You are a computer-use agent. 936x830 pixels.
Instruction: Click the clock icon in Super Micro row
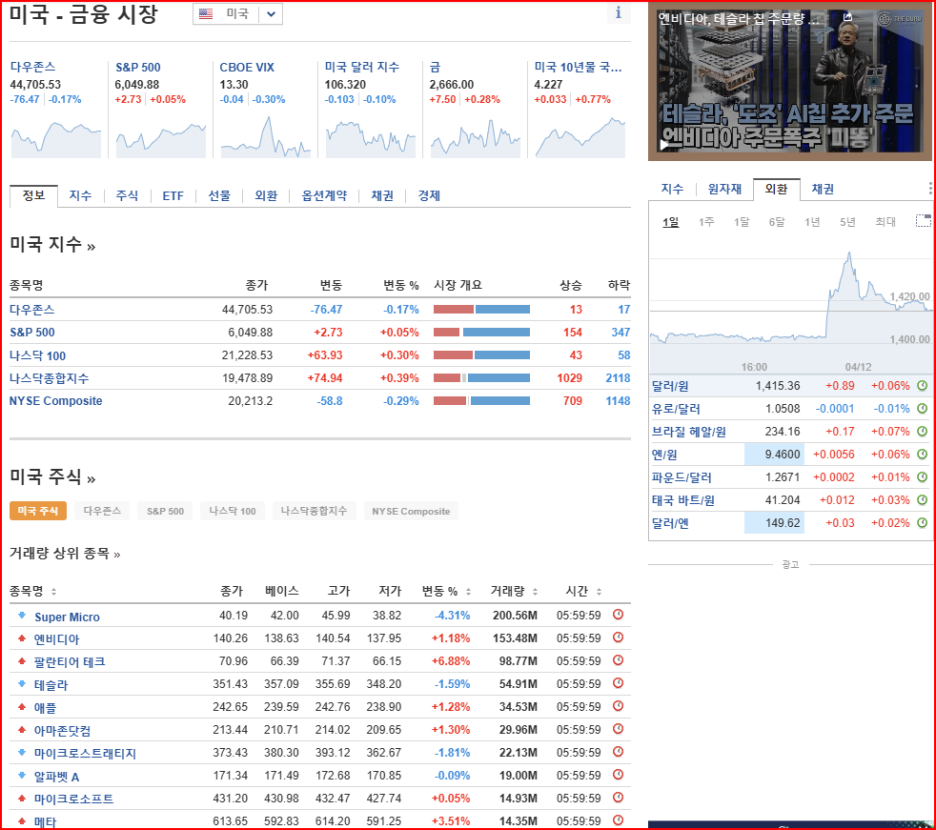618,614
